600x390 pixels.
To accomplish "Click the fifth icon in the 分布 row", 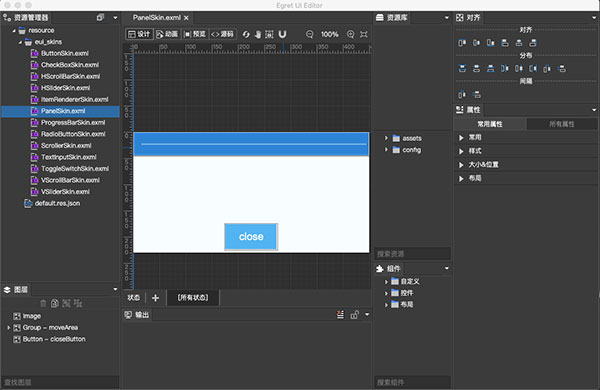I will click(519, 69).
